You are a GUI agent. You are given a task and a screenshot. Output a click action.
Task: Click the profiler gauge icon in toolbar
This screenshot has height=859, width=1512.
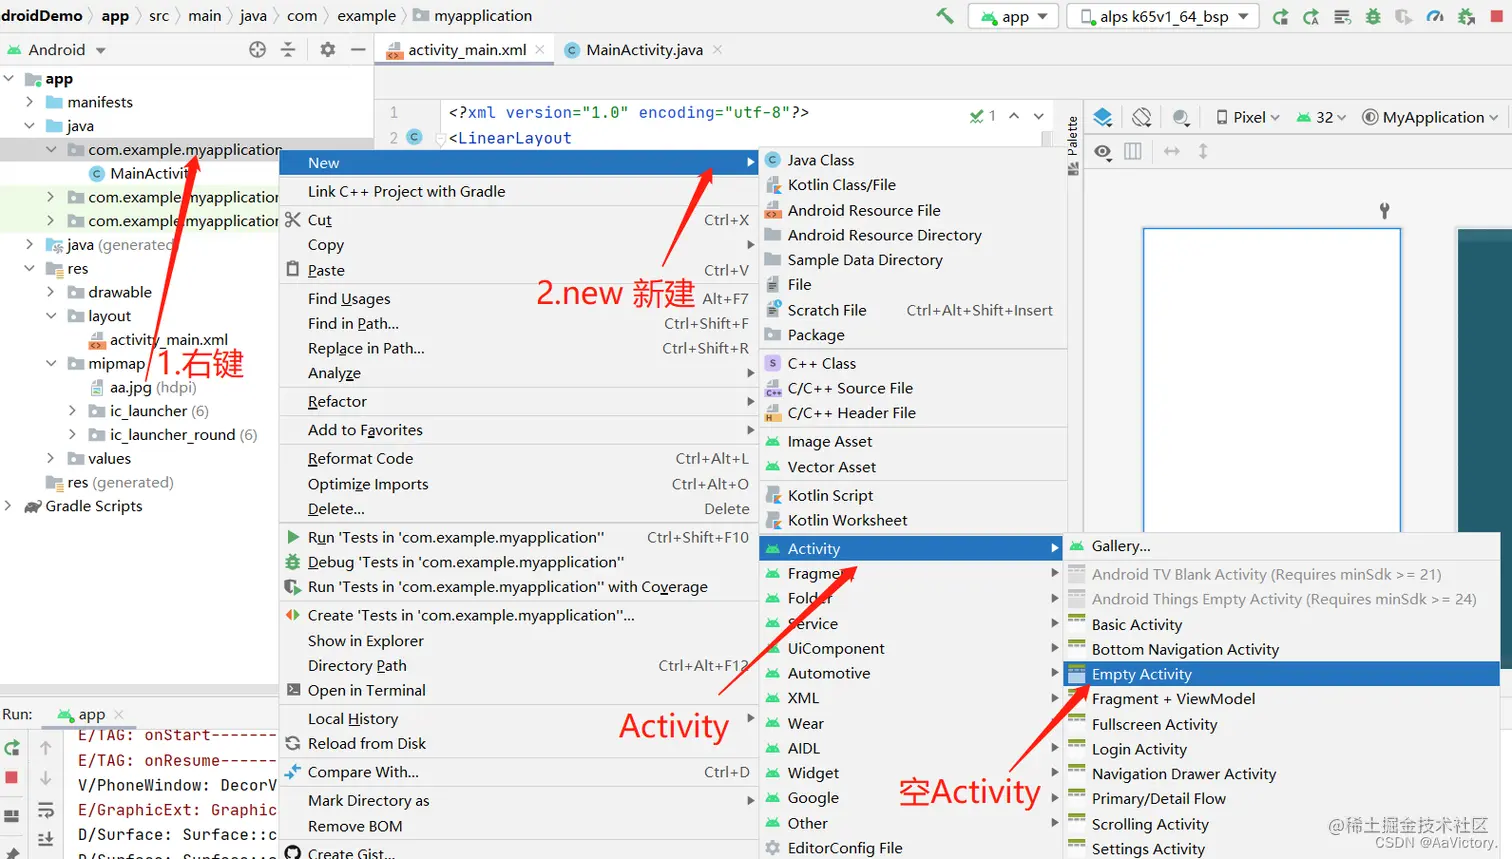[1435, 16]
